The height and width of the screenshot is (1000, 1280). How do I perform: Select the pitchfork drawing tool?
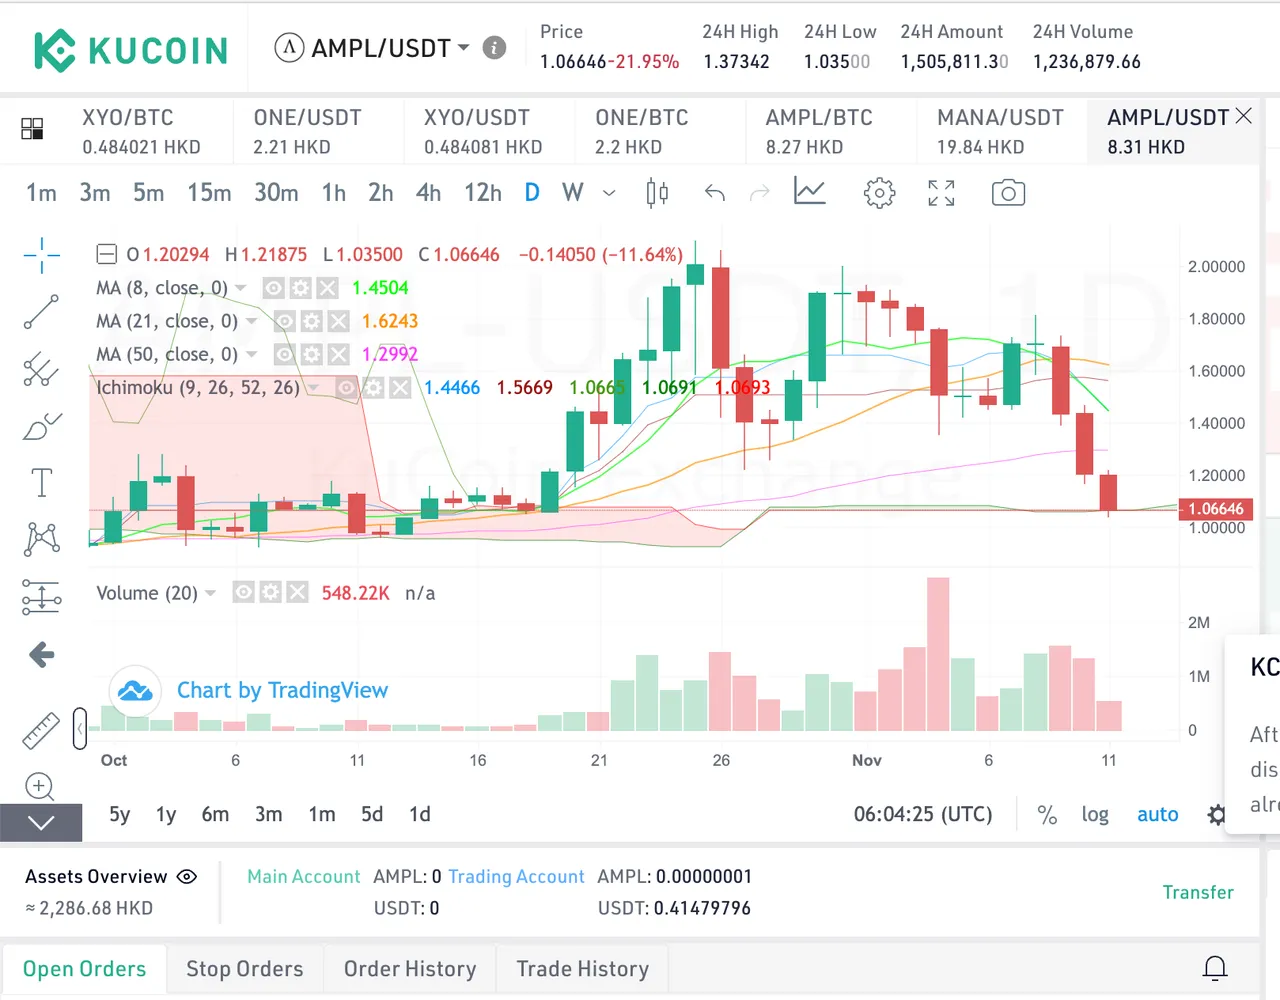point(42,369)
